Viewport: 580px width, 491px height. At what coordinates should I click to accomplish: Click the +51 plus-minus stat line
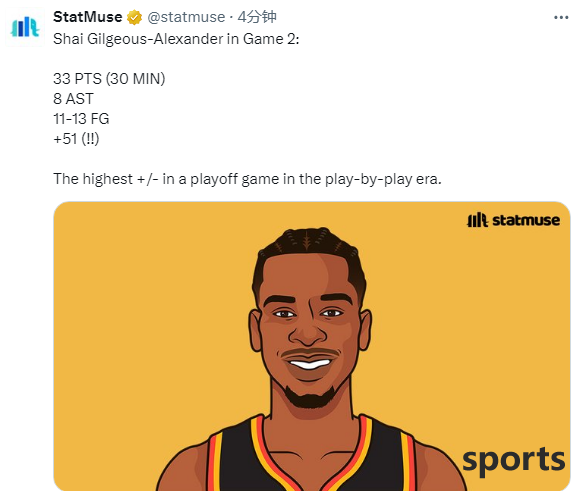(x=76, y=139)
